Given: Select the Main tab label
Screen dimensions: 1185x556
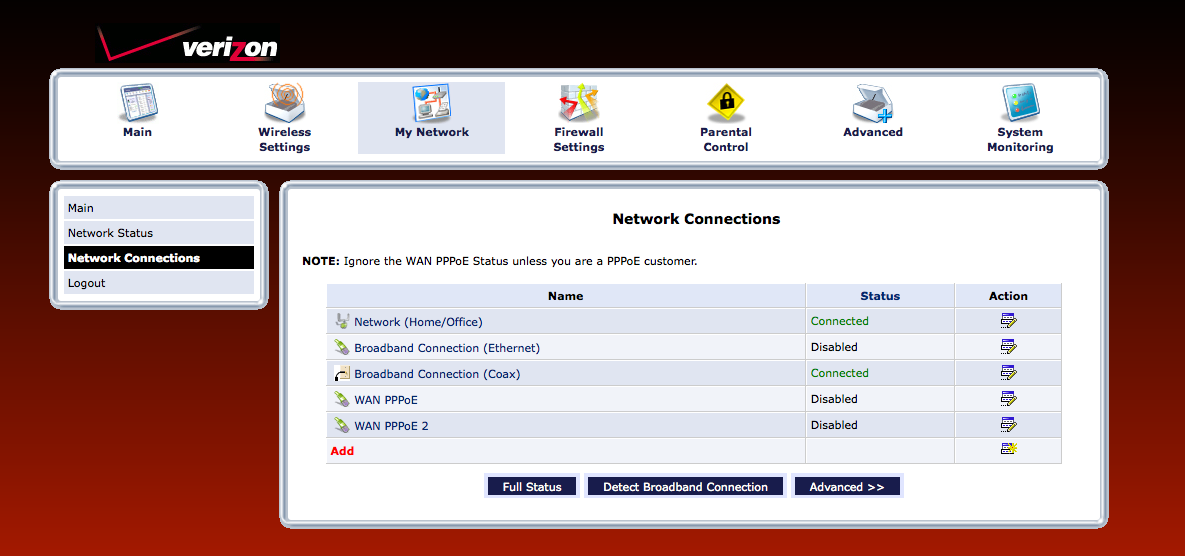Looking at the screenshot, I should 138,132.
